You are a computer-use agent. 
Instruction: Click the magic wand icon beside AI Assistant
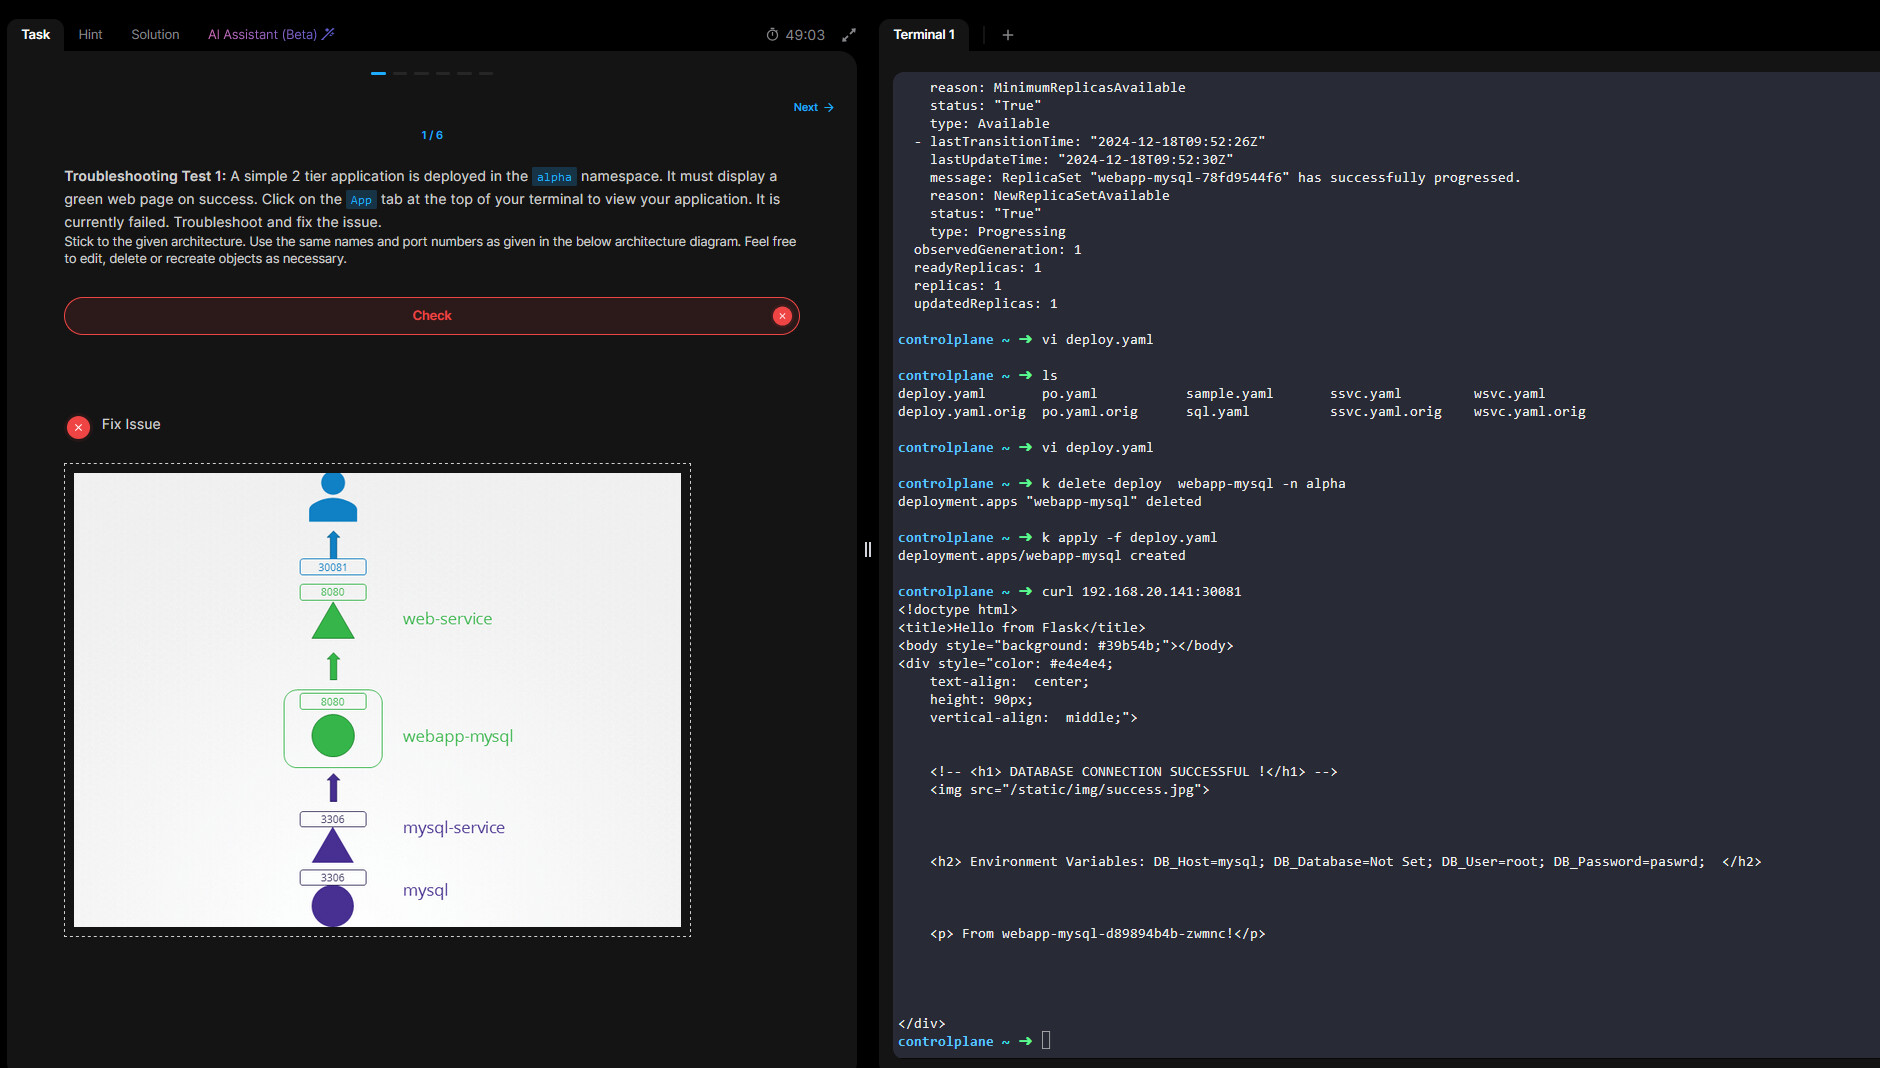pos(328,34)
